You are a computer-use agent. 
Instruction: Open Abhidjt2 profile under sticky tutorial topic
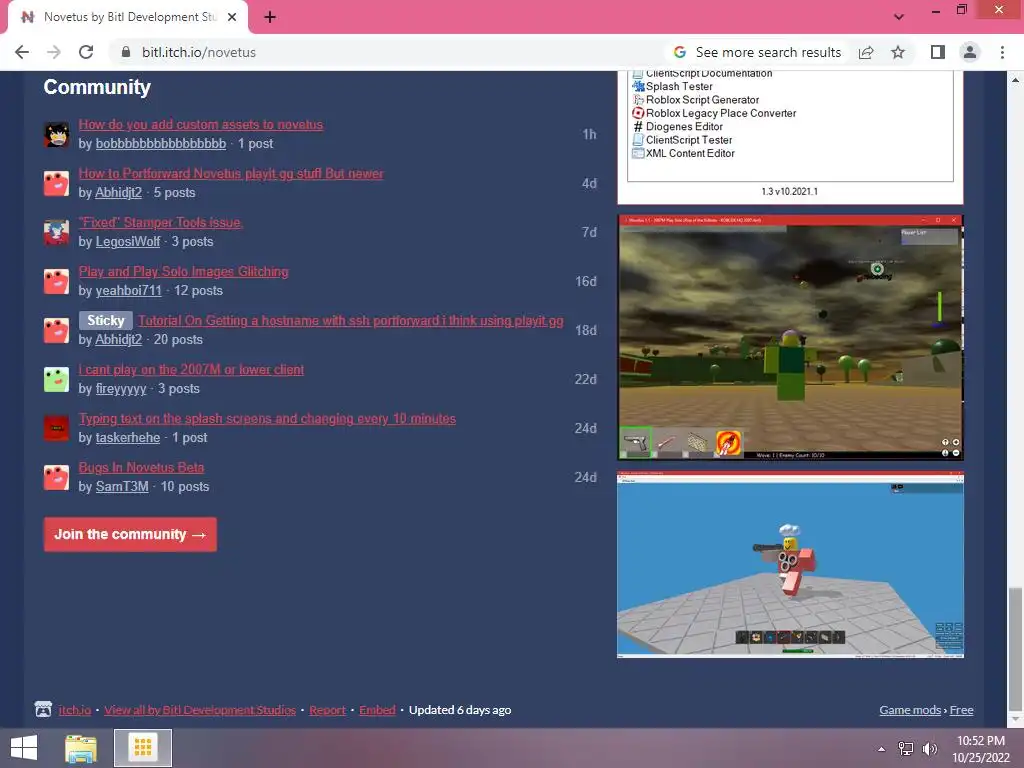click(x=118, y=340)
